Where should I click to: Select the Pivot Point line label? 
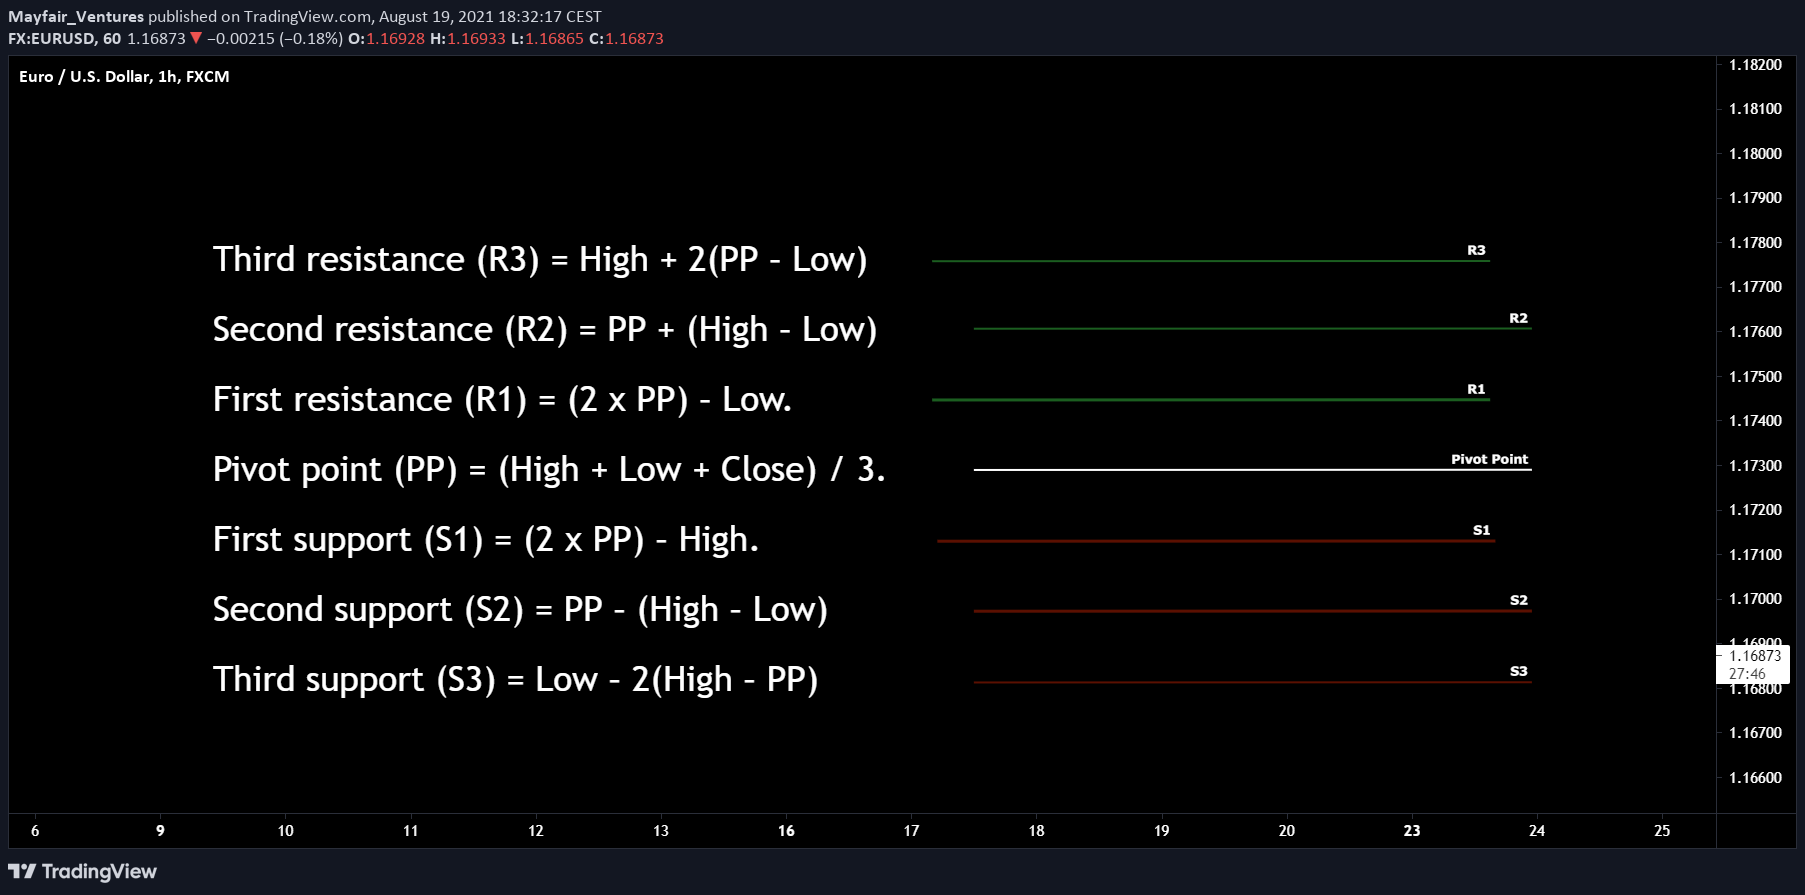[x=1489, y=459]
